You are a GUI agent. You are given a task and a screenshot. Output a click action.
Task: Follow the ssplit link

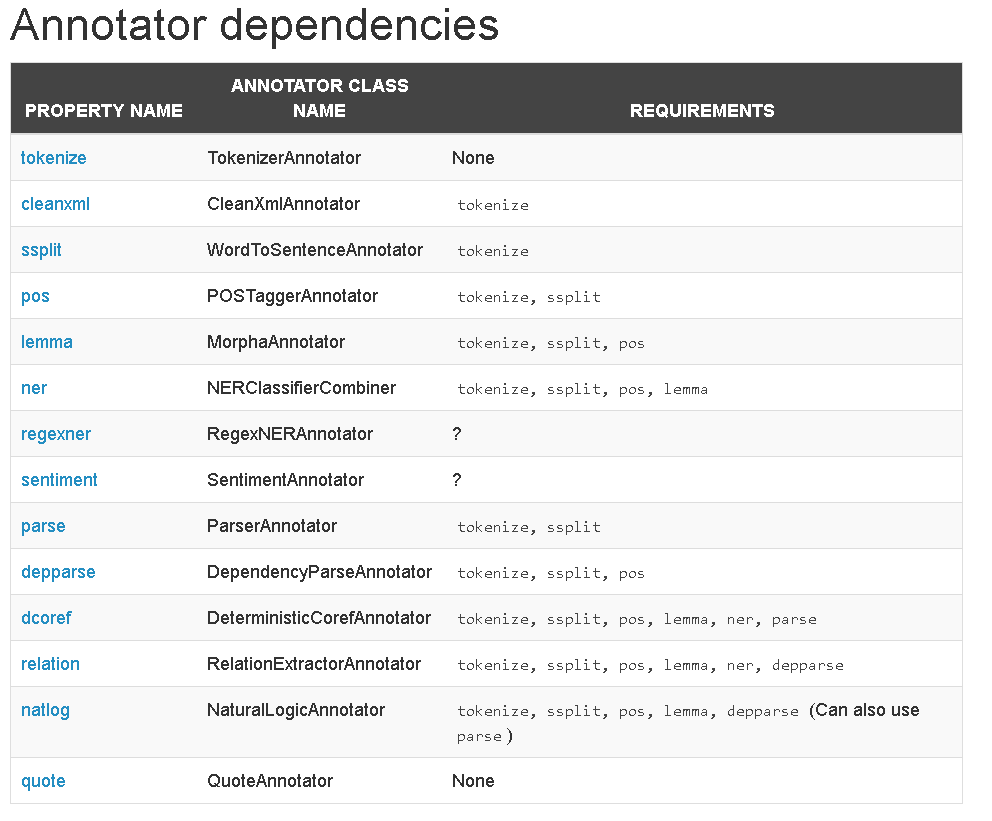coord(41,250)
